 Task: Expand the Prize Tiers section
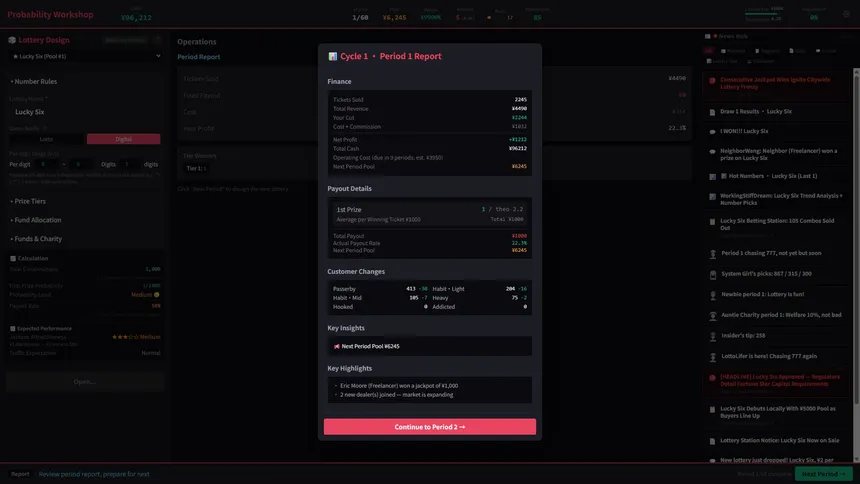tap(30, 201)
